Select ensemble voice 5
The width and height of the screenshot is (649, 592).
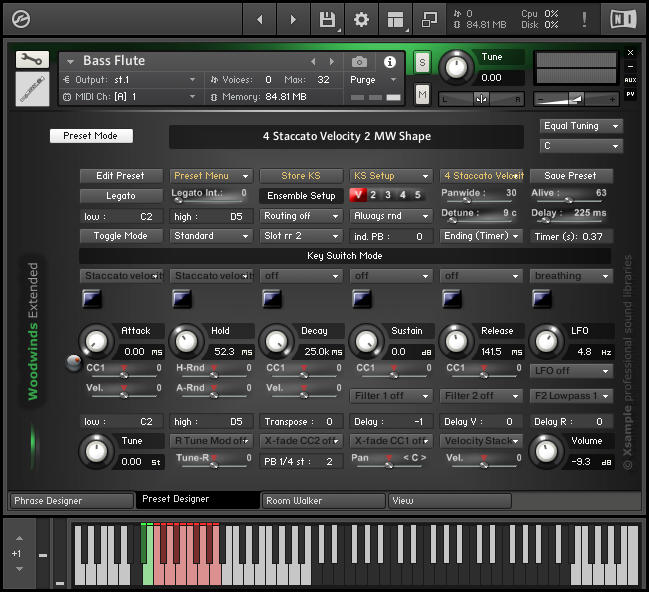(x=418, y=195)
